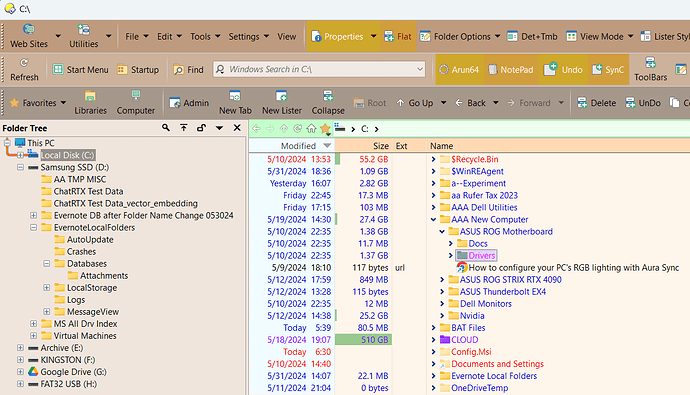Viewport: 690px width, 395px height.
Task: Close the Folder Tree panel
Action: [x=237, y=128]
